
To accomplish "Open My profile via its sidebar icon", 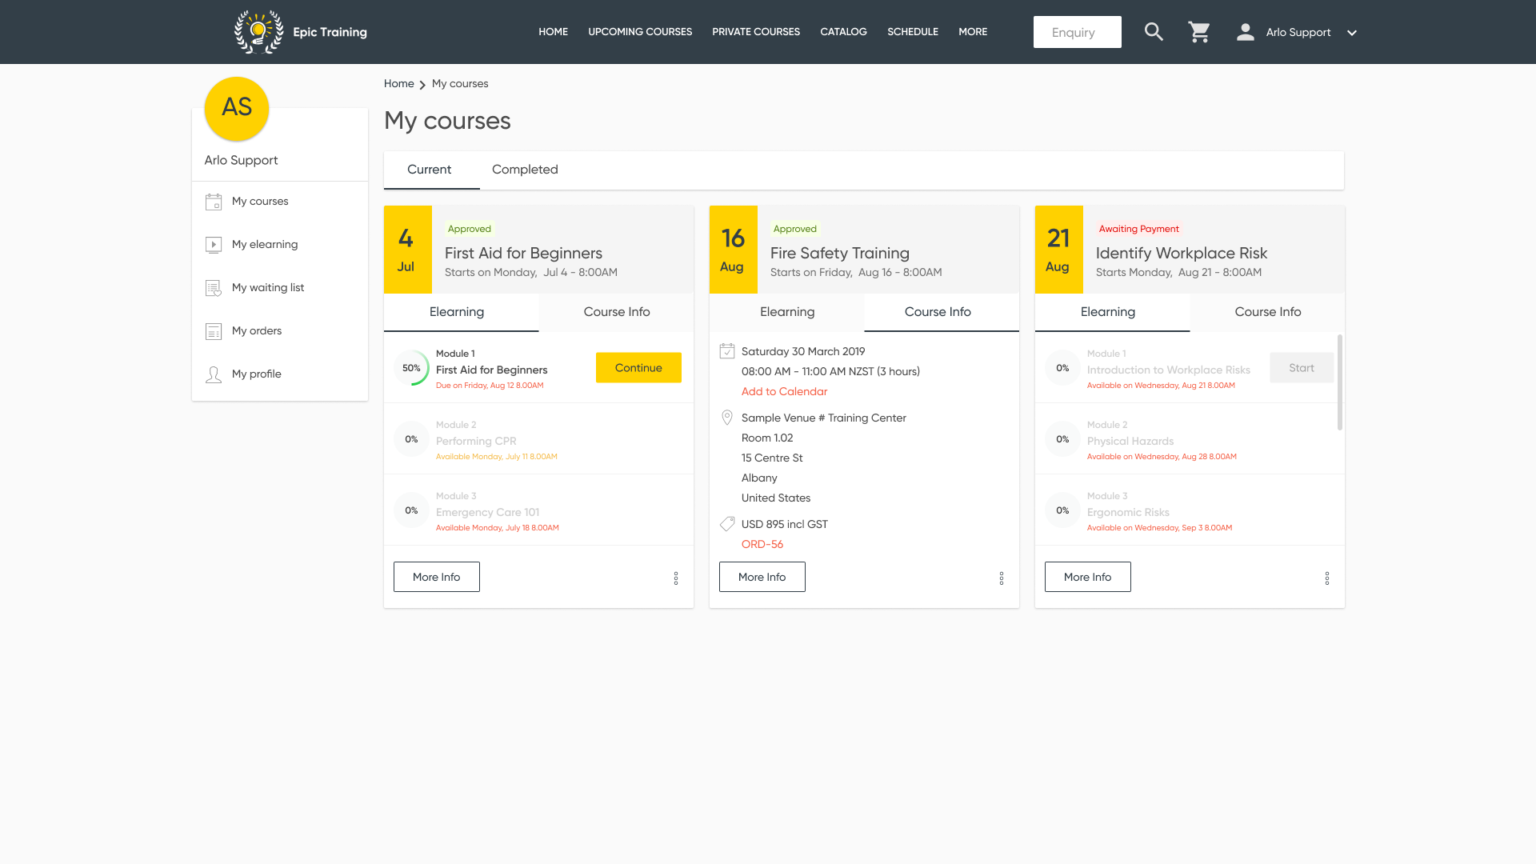I will click(x=212, y=374).
